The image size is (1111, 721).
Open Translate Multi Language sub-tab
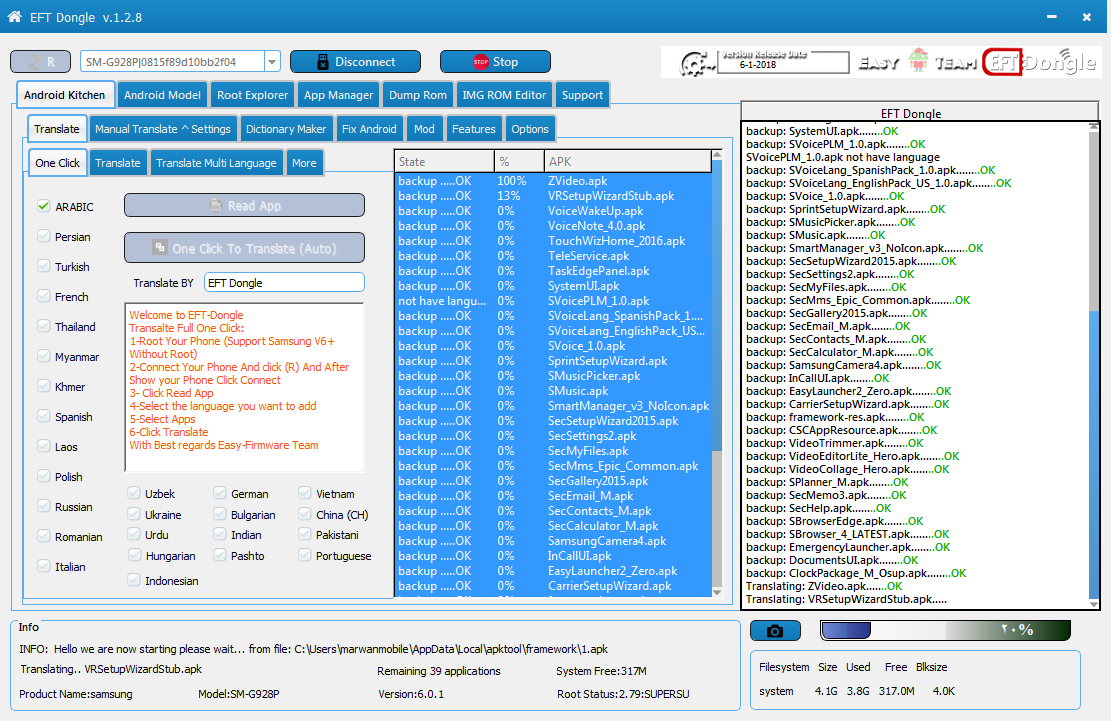pyautogui.click(x=216, y=163)
